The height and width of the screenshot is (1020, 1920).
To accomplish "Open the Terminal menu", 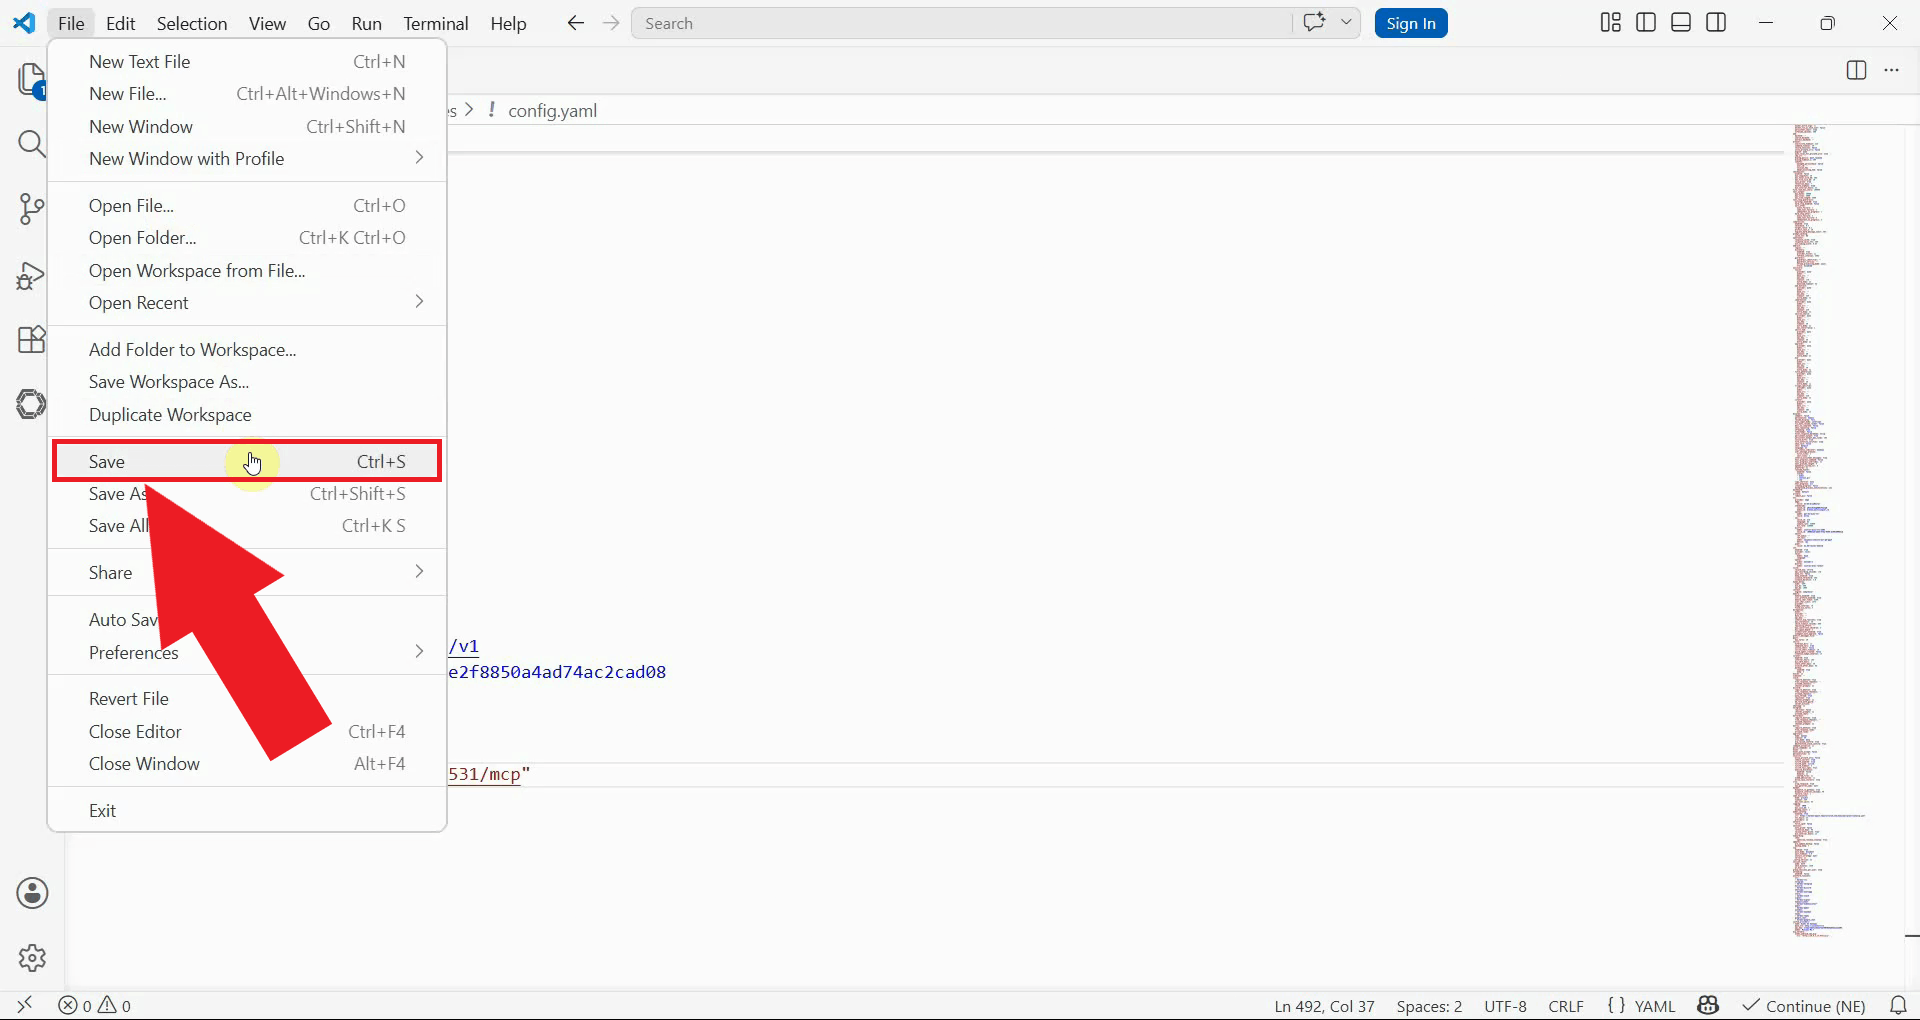I will 436,23.
